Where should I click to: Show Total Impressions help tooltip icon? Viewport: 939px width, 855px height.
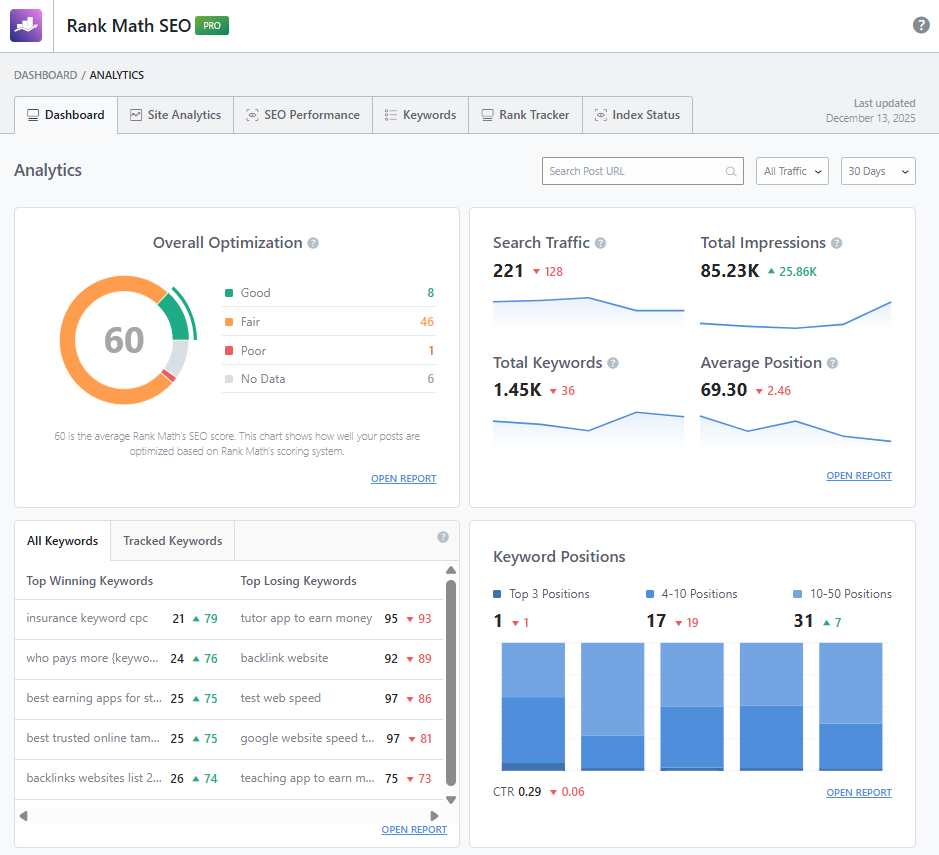[x=837, y=243]
